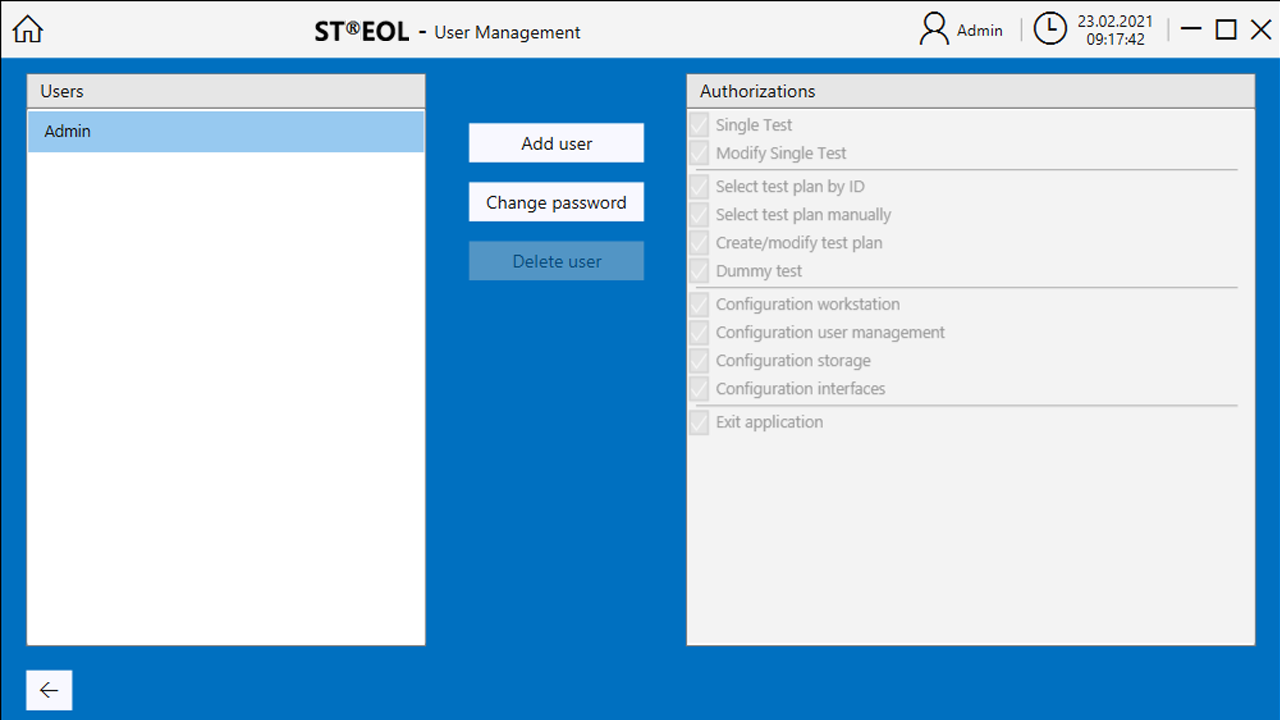Maximize the application window
The image size is (1280, 720).
point(1226,30)
